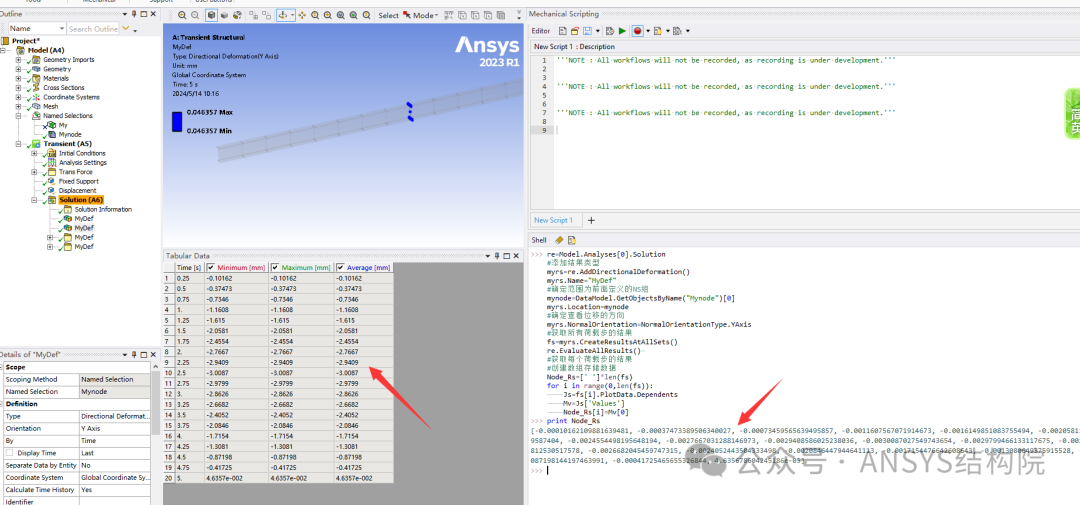Click row 10 in Tabular Data
Screen dimensions: 1080x505
coord(279,371)
